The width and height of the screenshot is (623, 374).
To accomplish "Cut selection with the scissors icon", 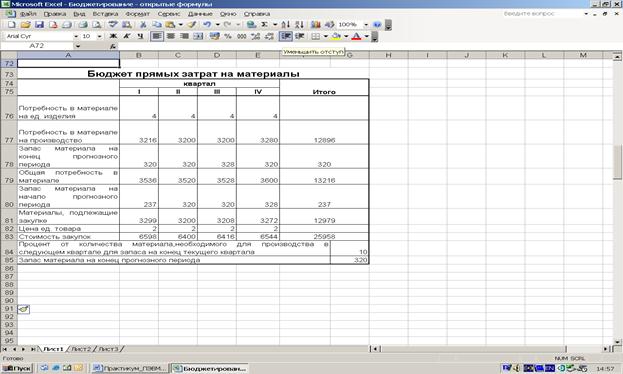I will pyautogui.click(x=143, y=25).
